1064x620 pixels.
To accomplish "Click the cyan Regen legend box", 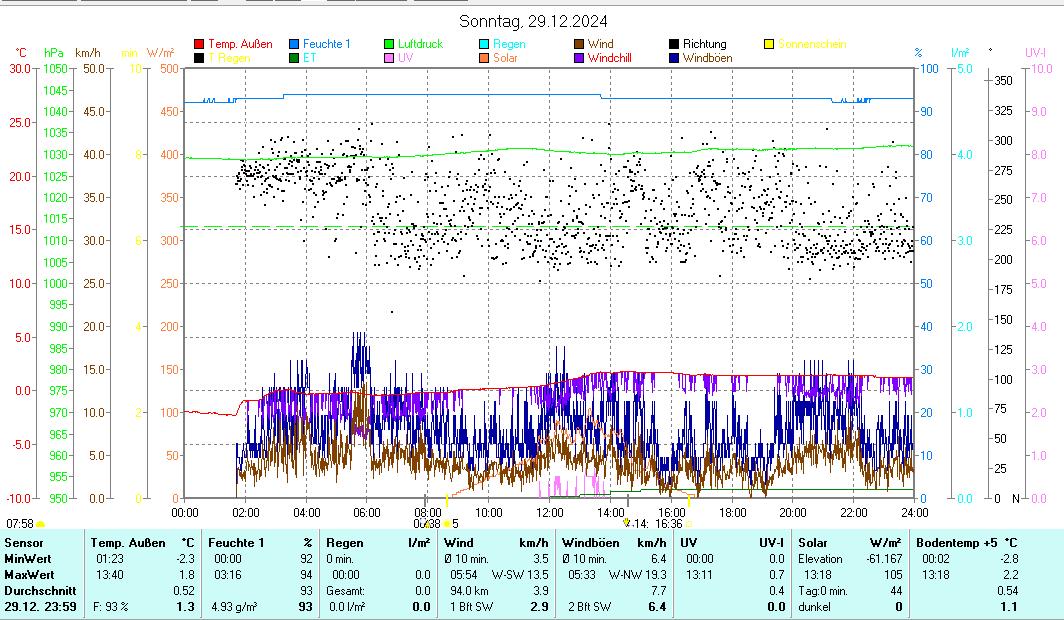I will [485, 44].
